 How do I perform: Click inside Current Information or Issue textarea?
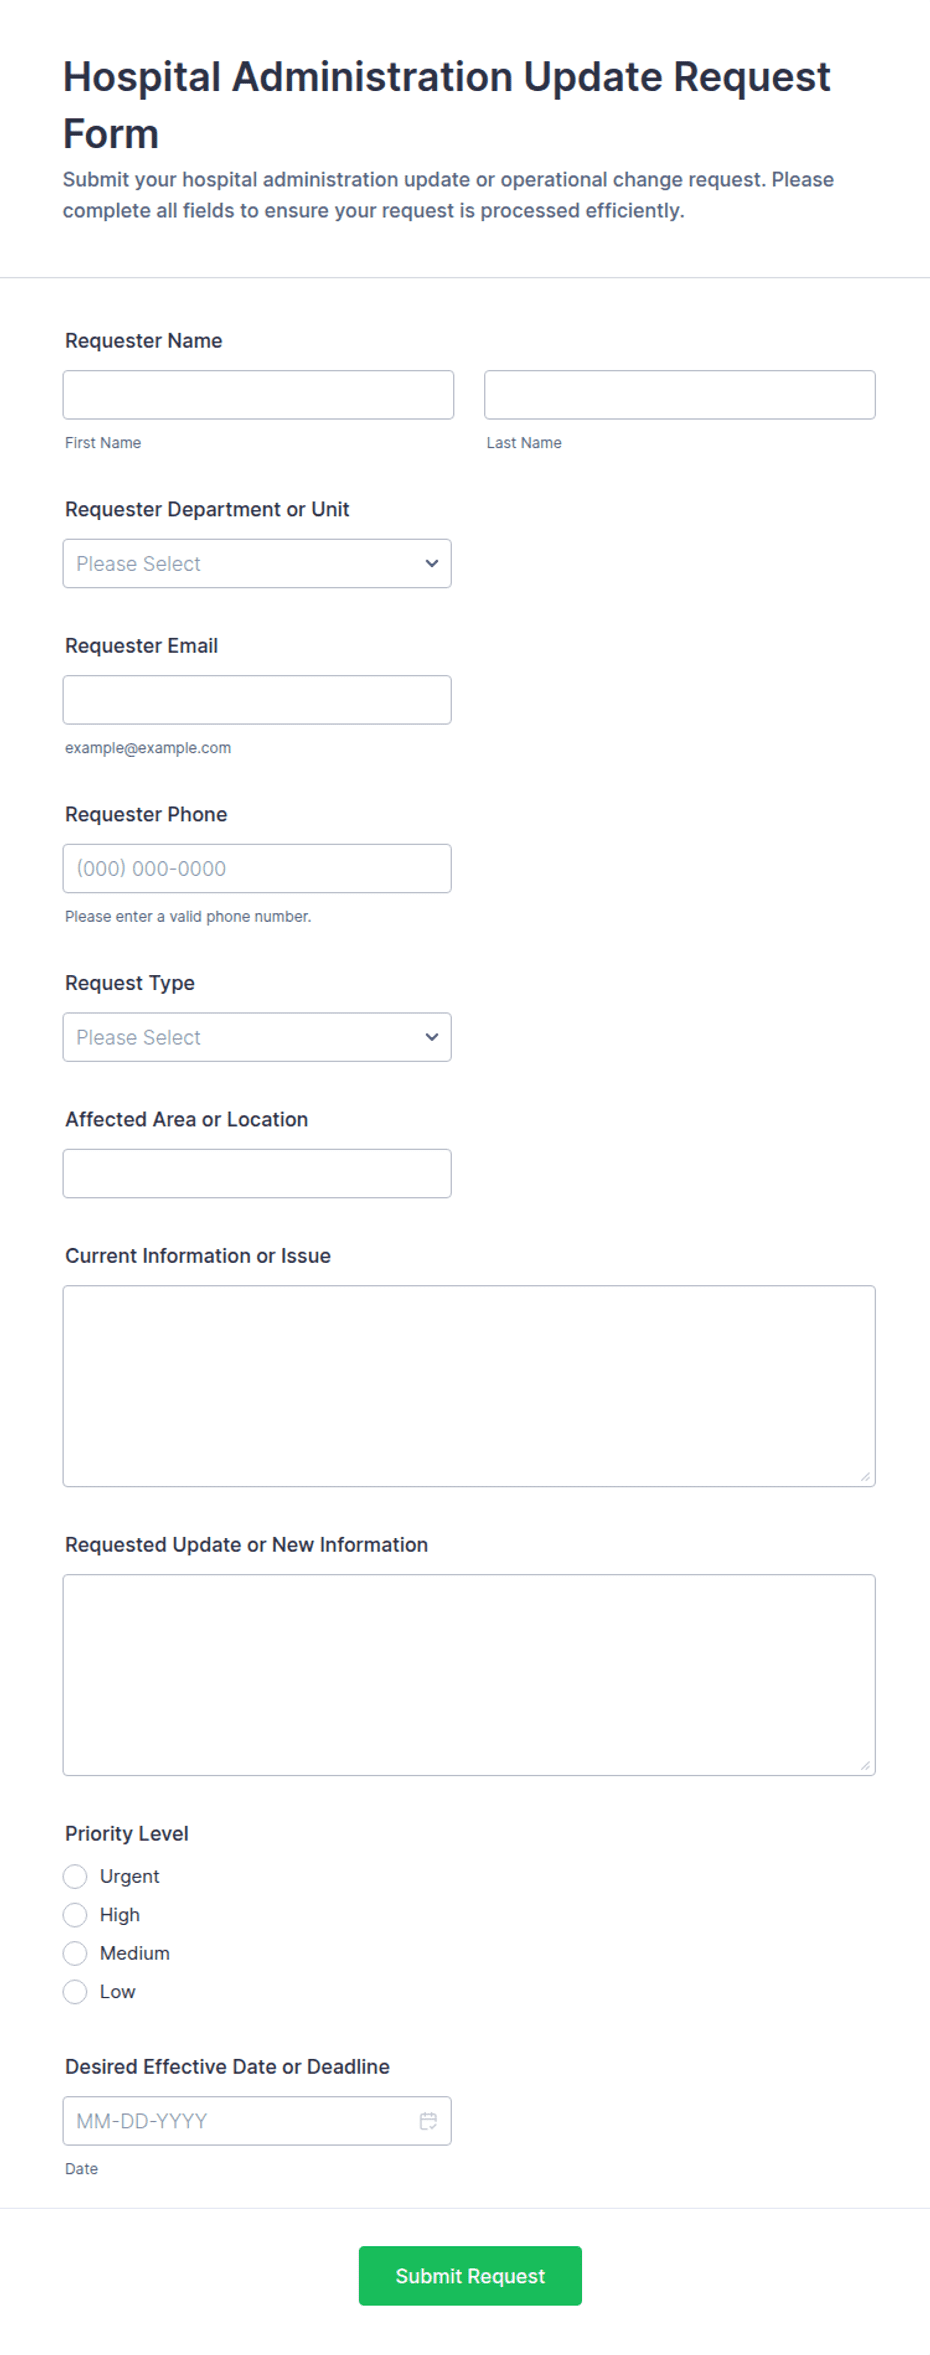469,1386
